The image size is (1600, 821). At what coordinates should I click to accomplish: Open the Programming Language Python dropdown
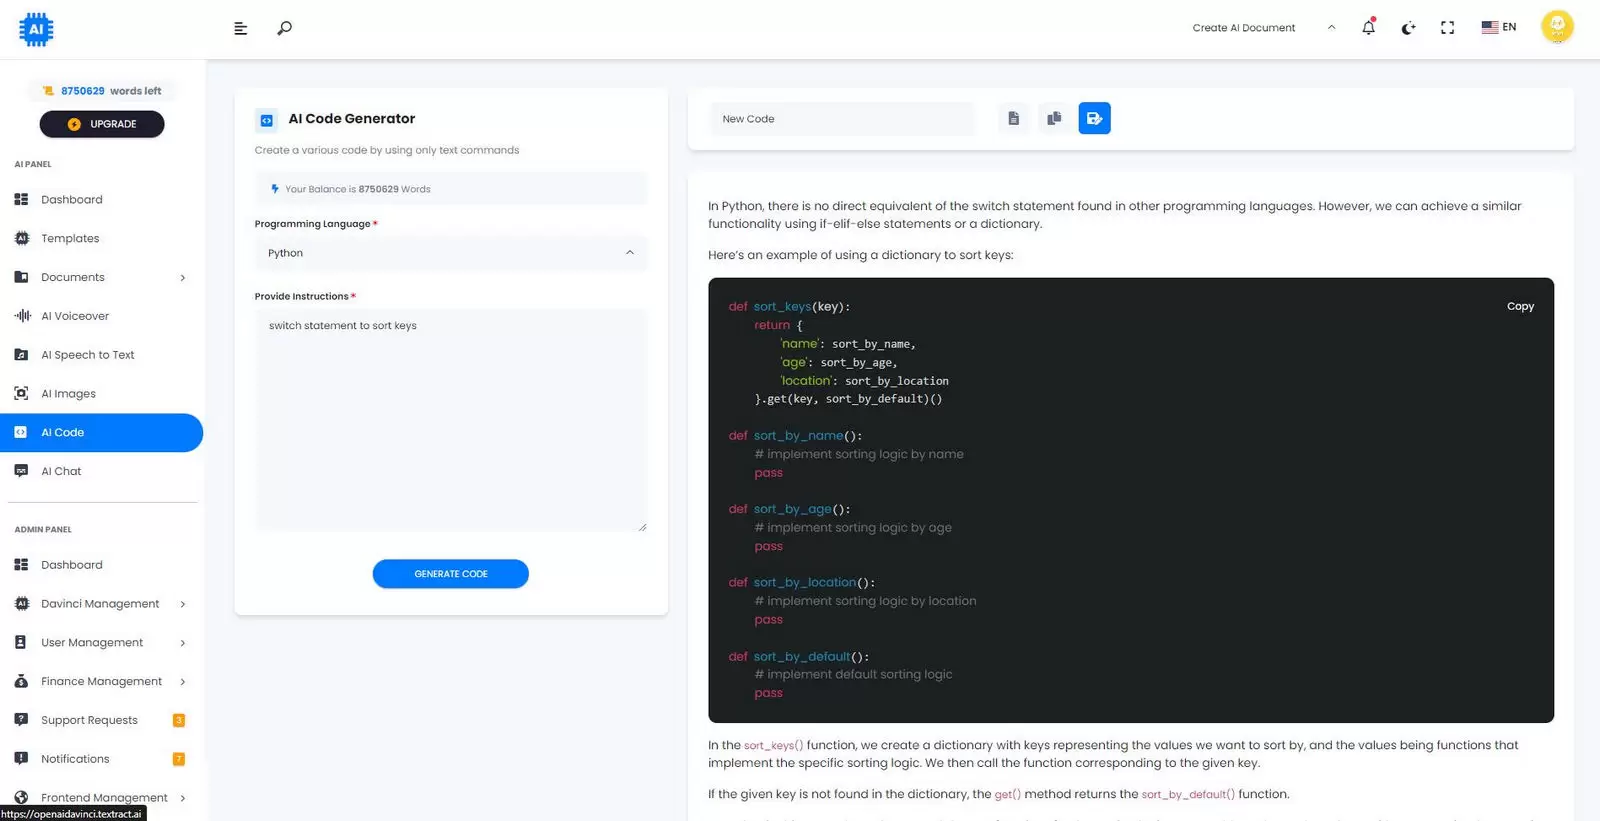tap(451, 253)
